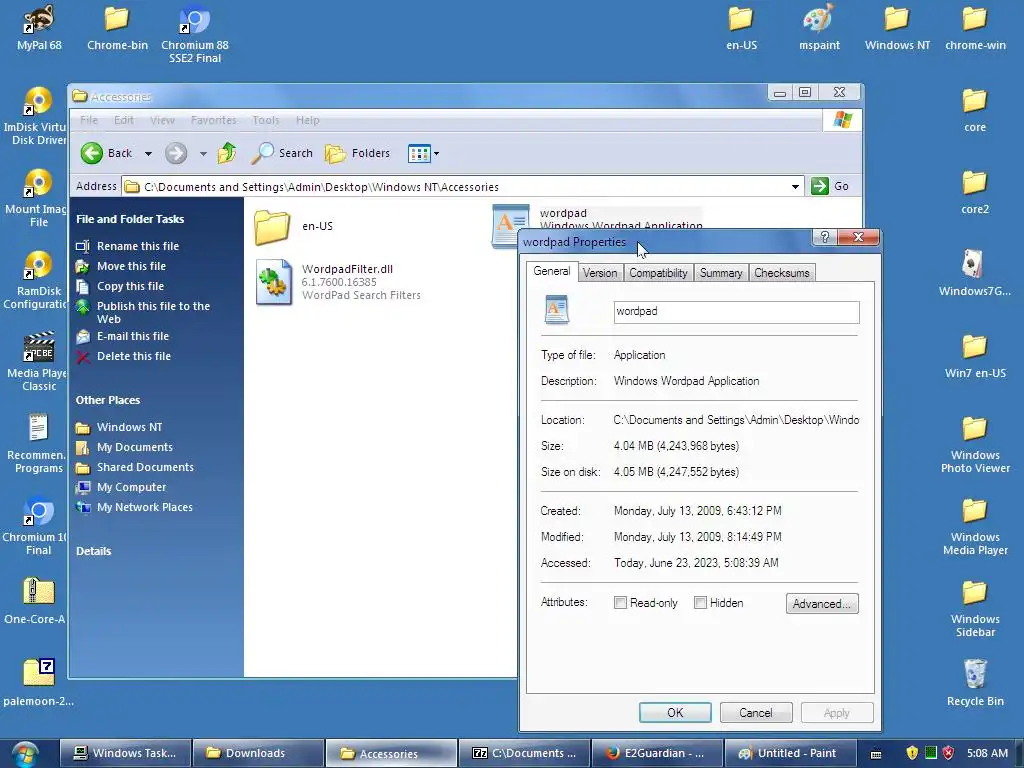Switch to E2Guardian taskbar button

click(x=656, y=753)
